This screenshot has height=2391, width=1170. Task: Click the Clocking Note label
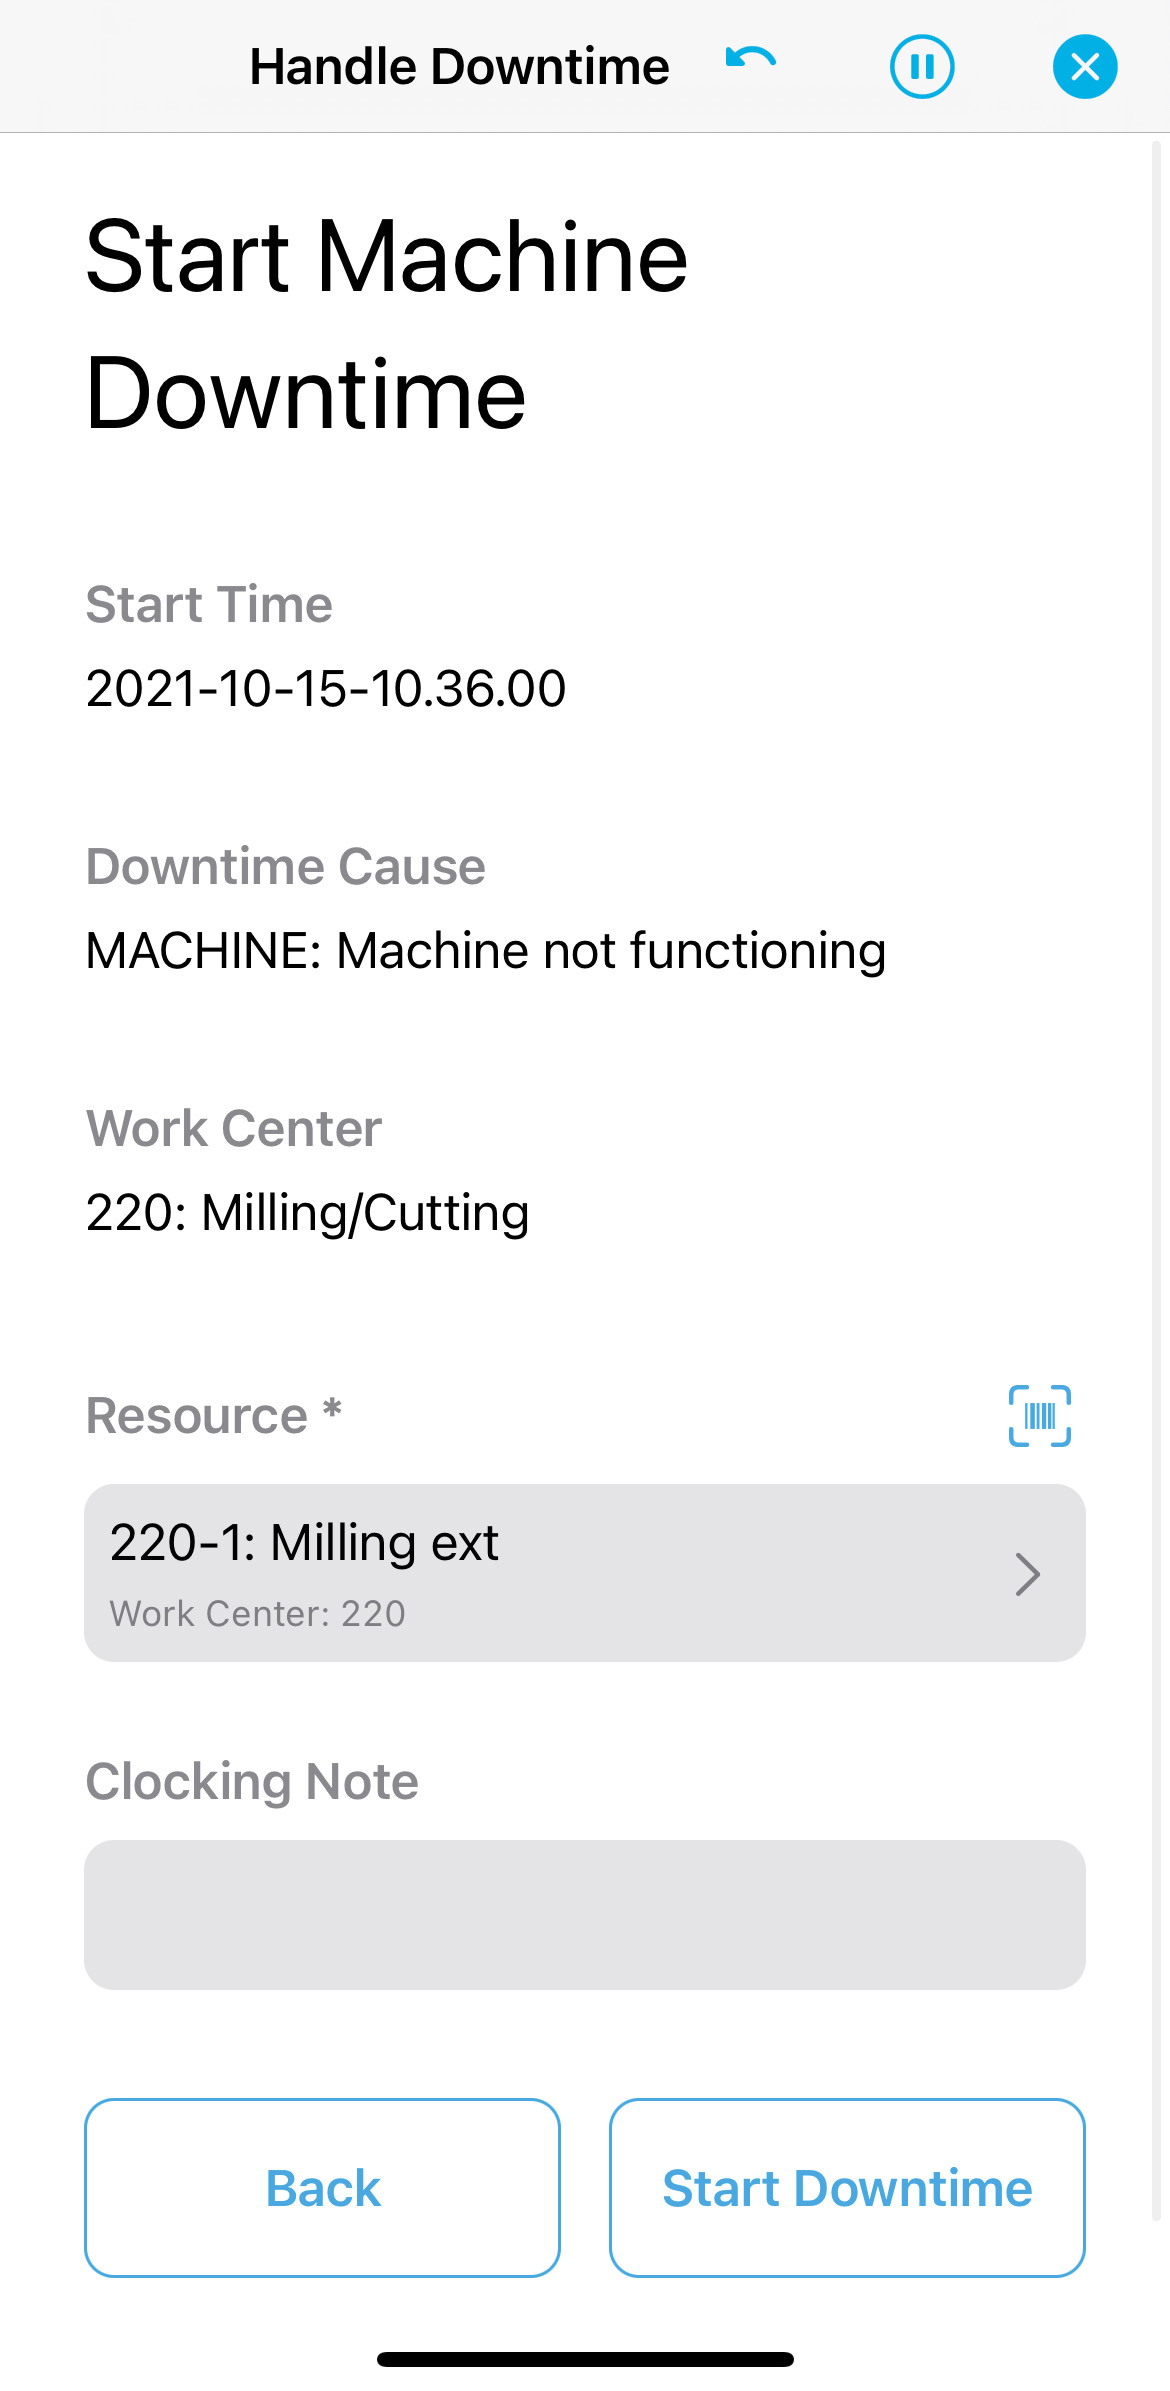click(252, 1782)
